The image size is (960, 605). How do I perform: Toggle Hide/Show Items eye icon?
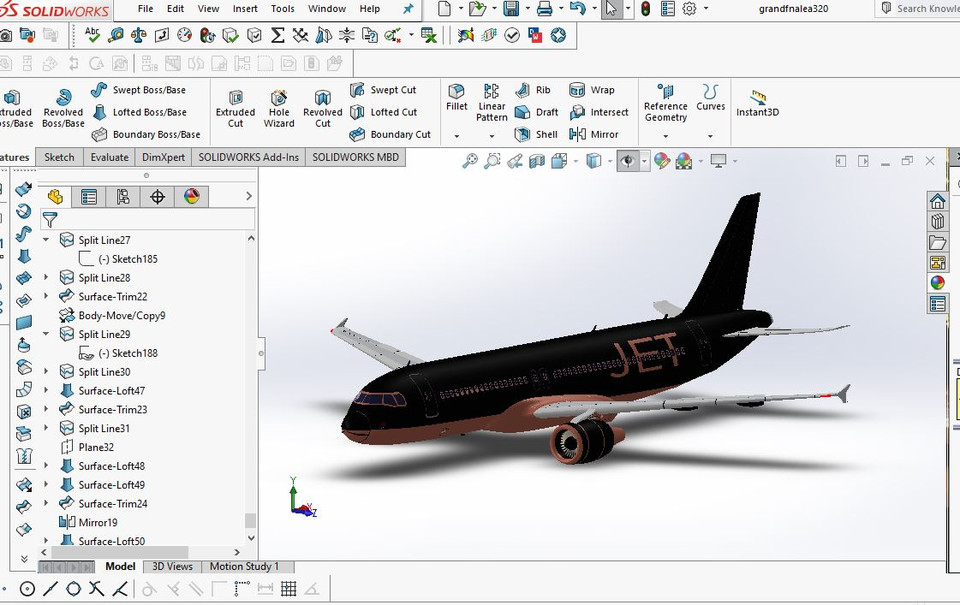pyautogui.click(x=628, y=160)
